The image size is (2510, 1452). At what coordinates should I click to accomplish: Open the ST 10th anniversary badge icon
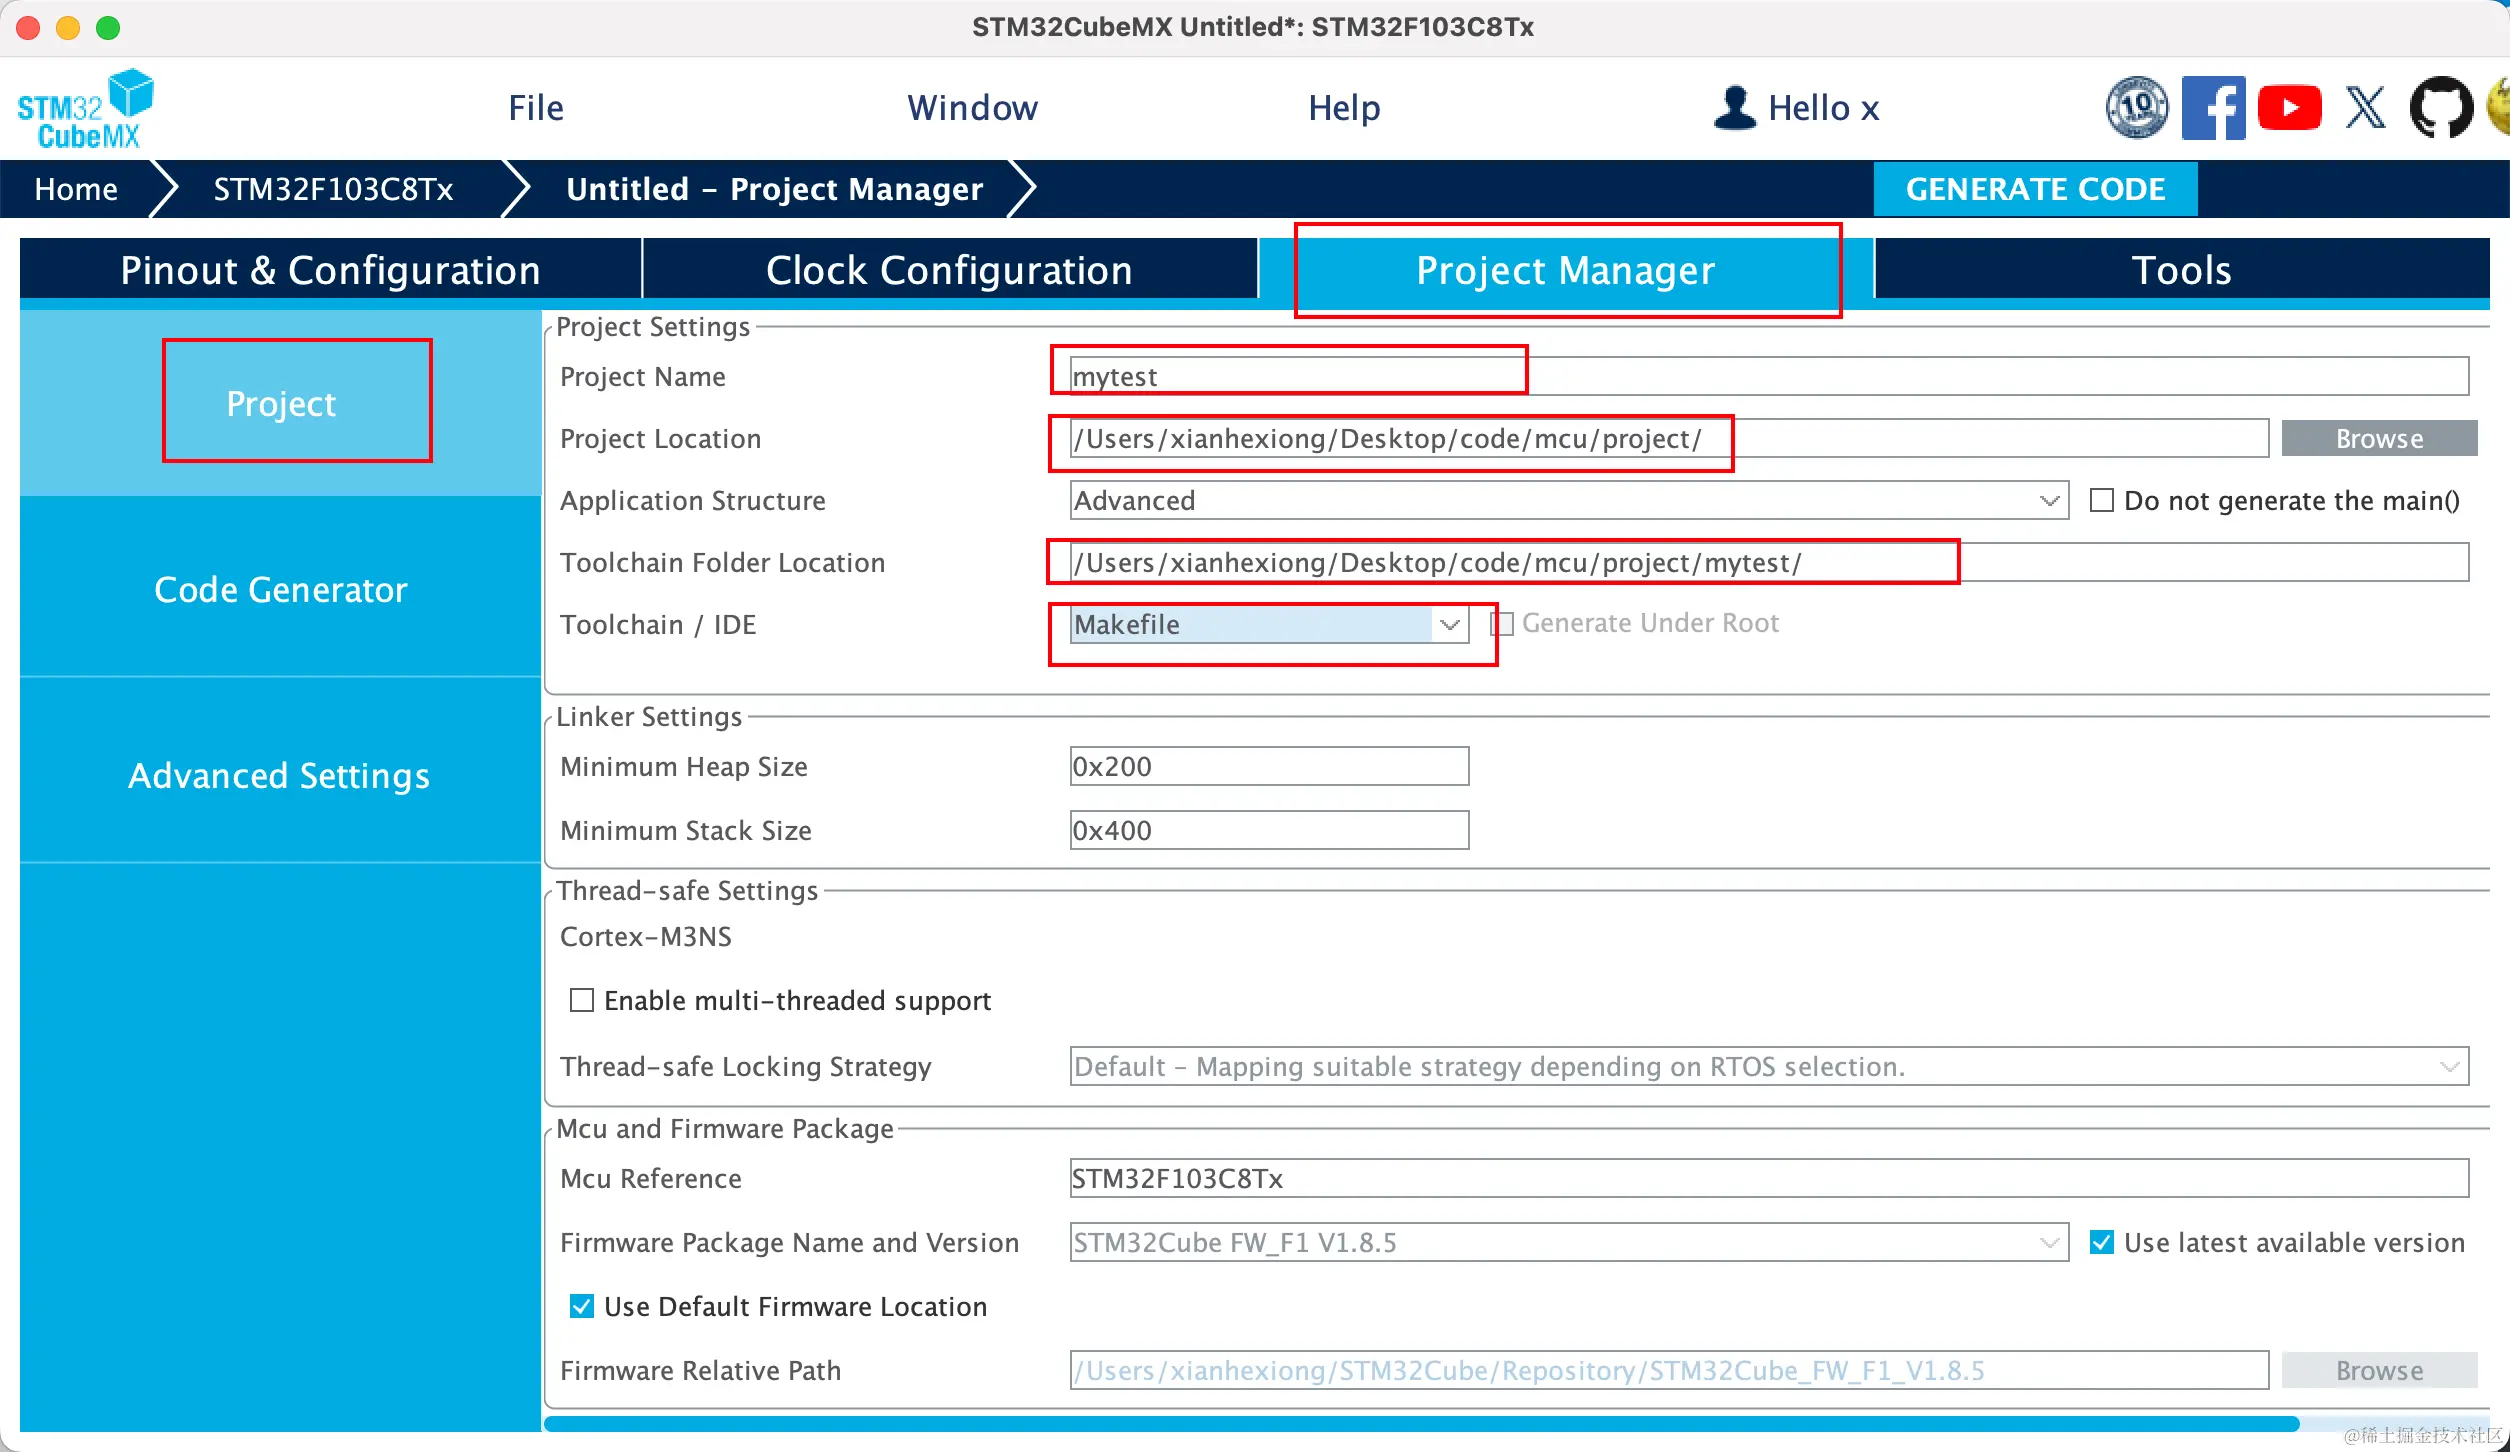click(x=2137, y=107)
